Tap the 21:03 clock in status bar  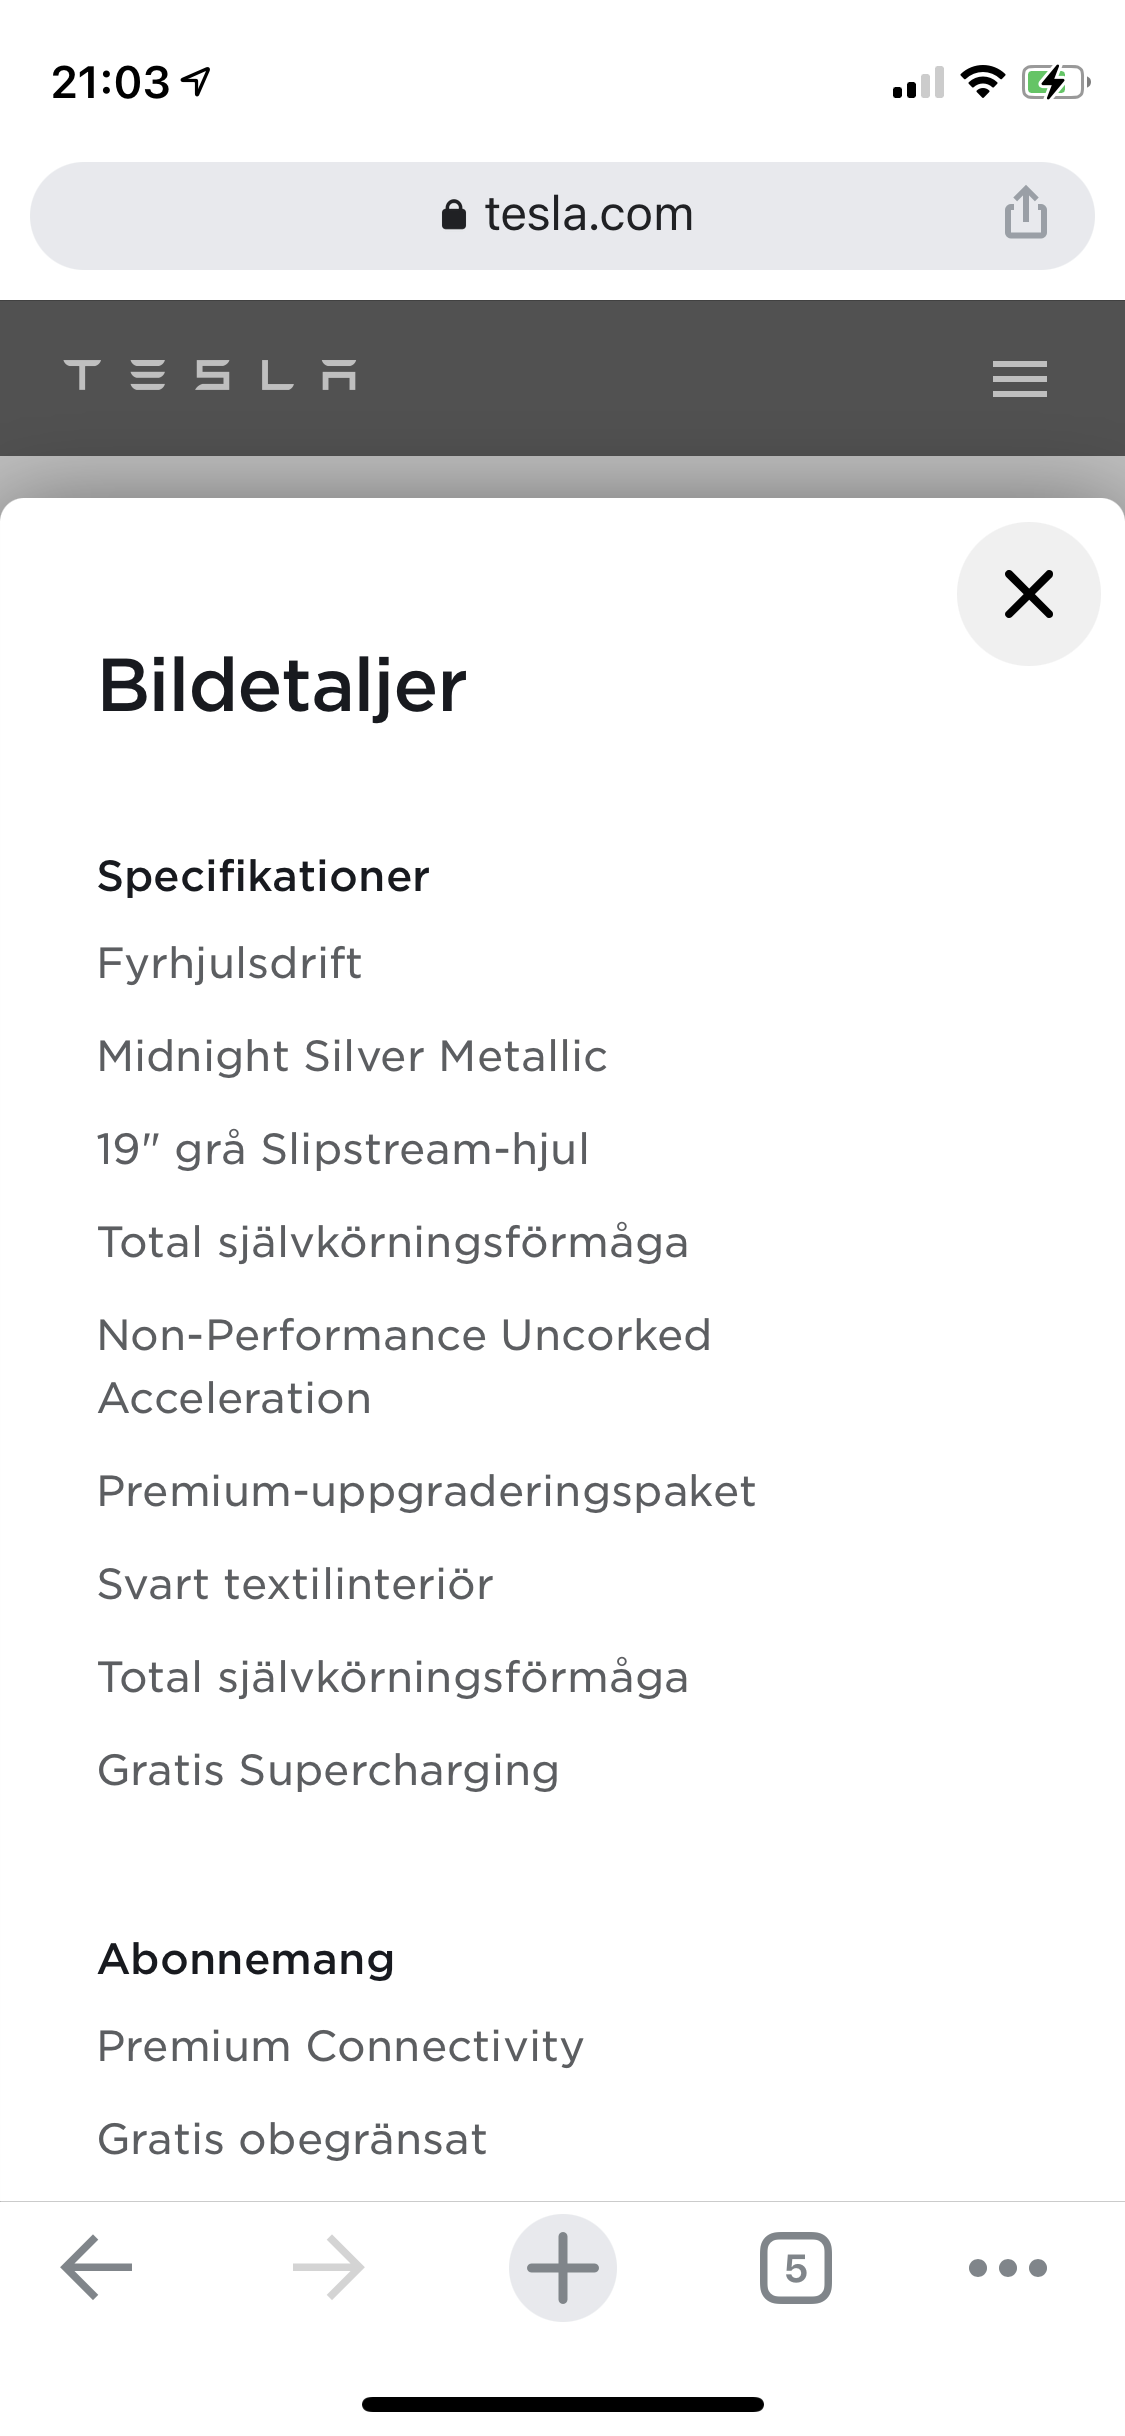[111, 83]
